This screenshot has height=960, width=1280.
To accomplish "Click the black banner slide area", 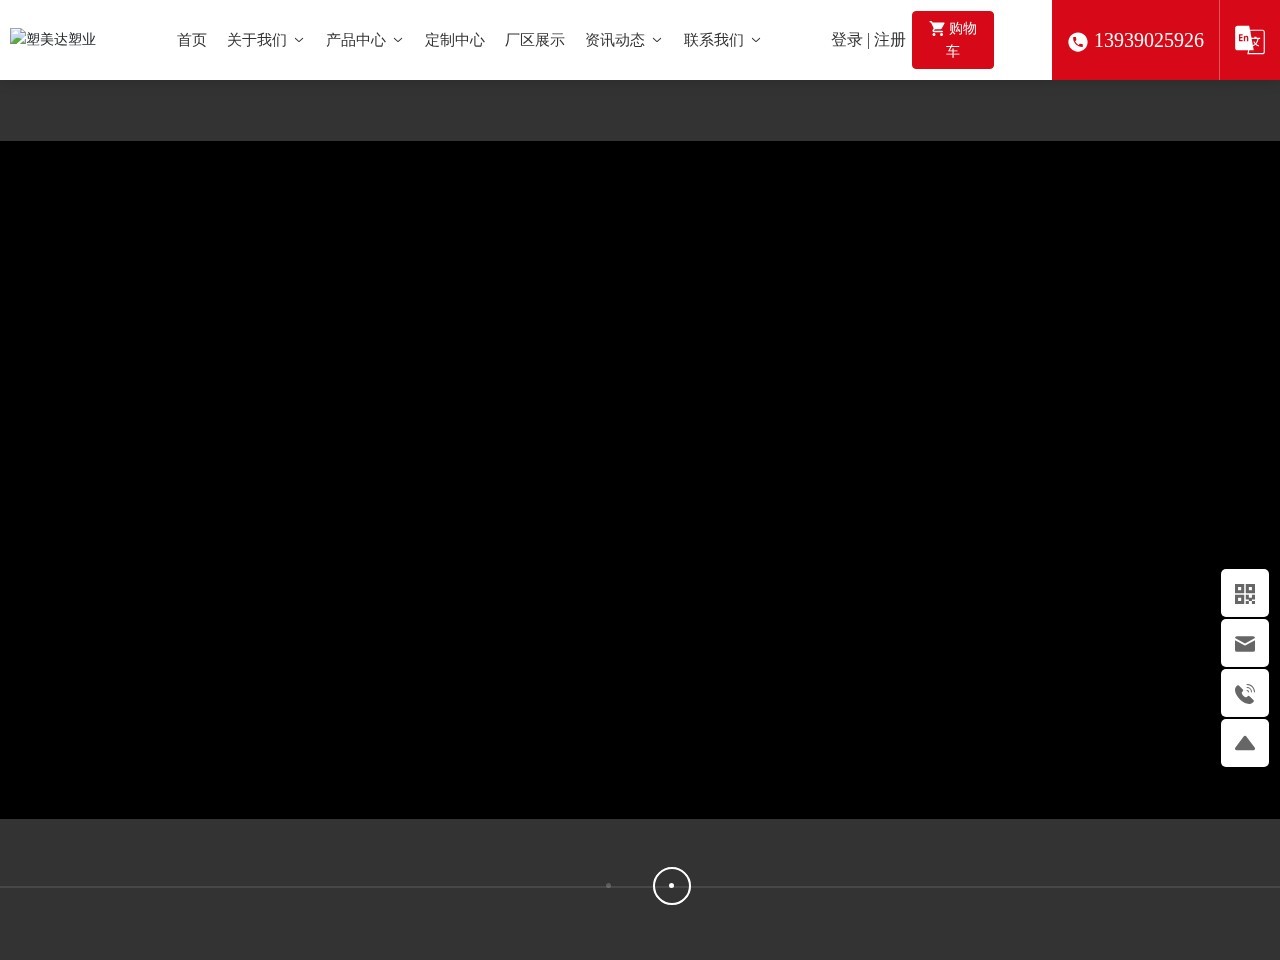I will click(x=640, y=480).
